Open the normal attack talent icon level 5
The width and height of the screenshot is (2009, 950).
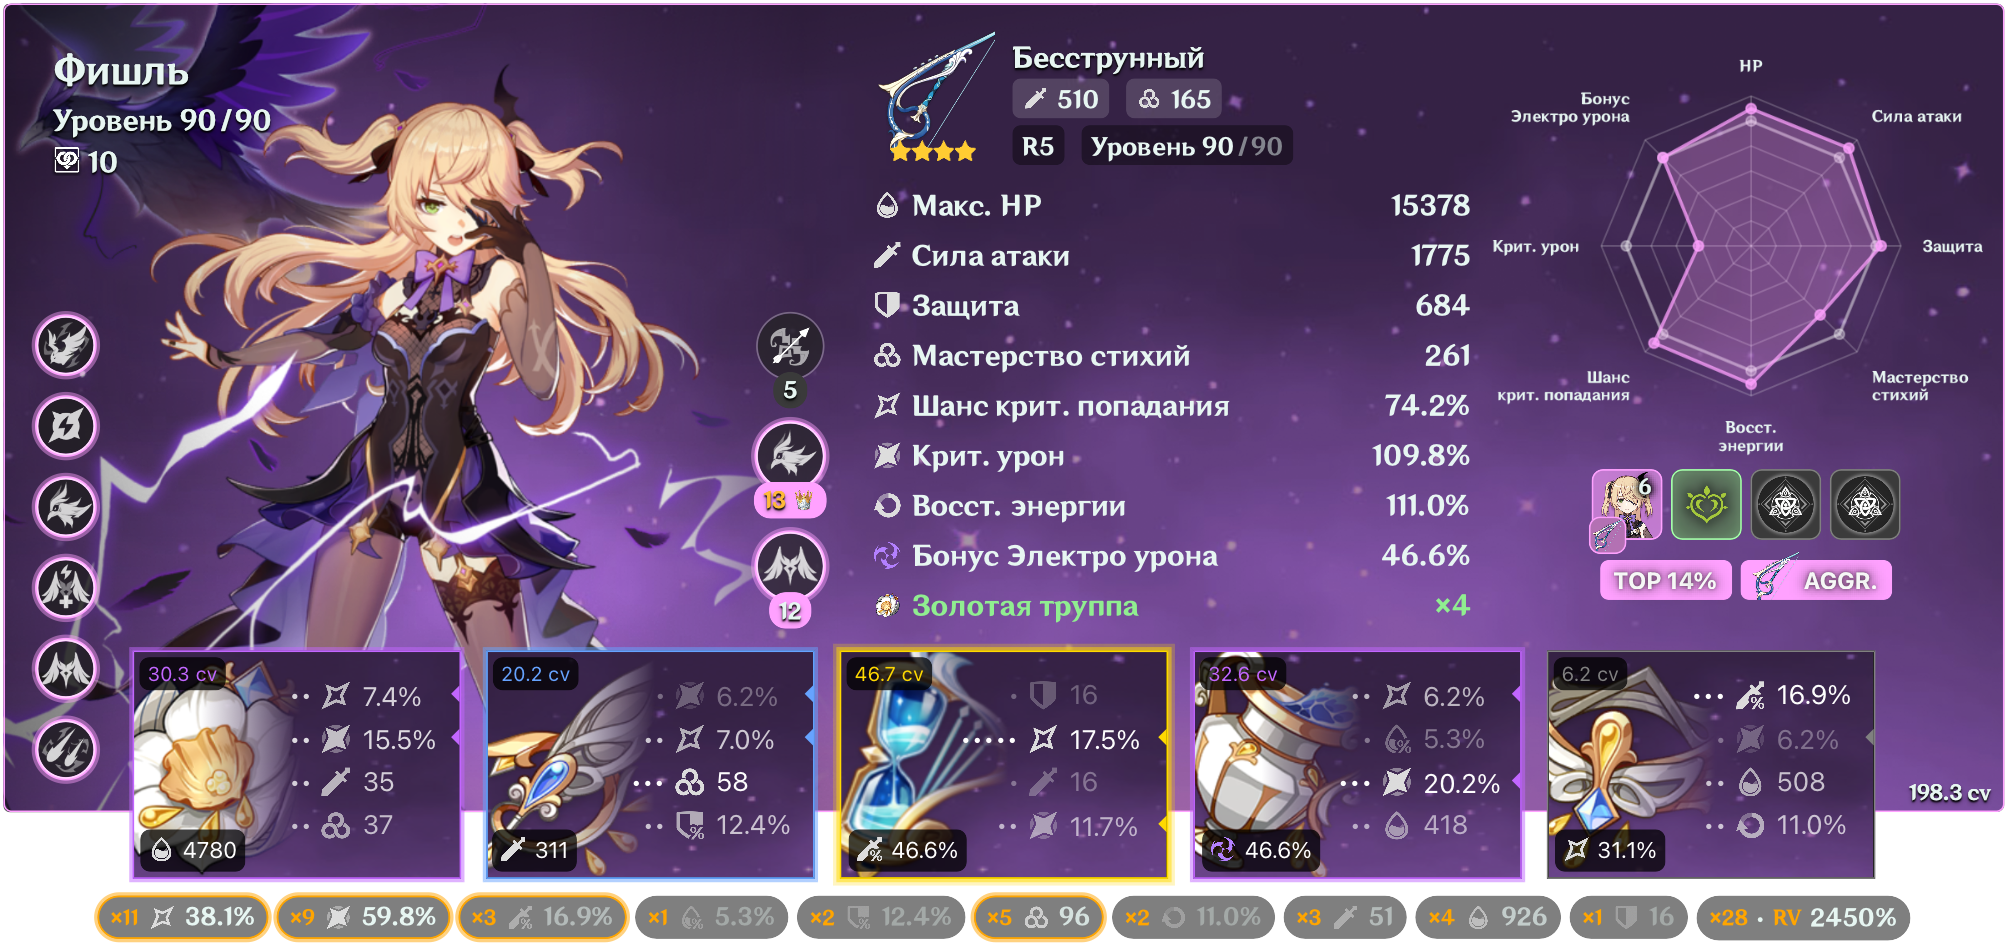pyautogui.click(x=790, y=346)
